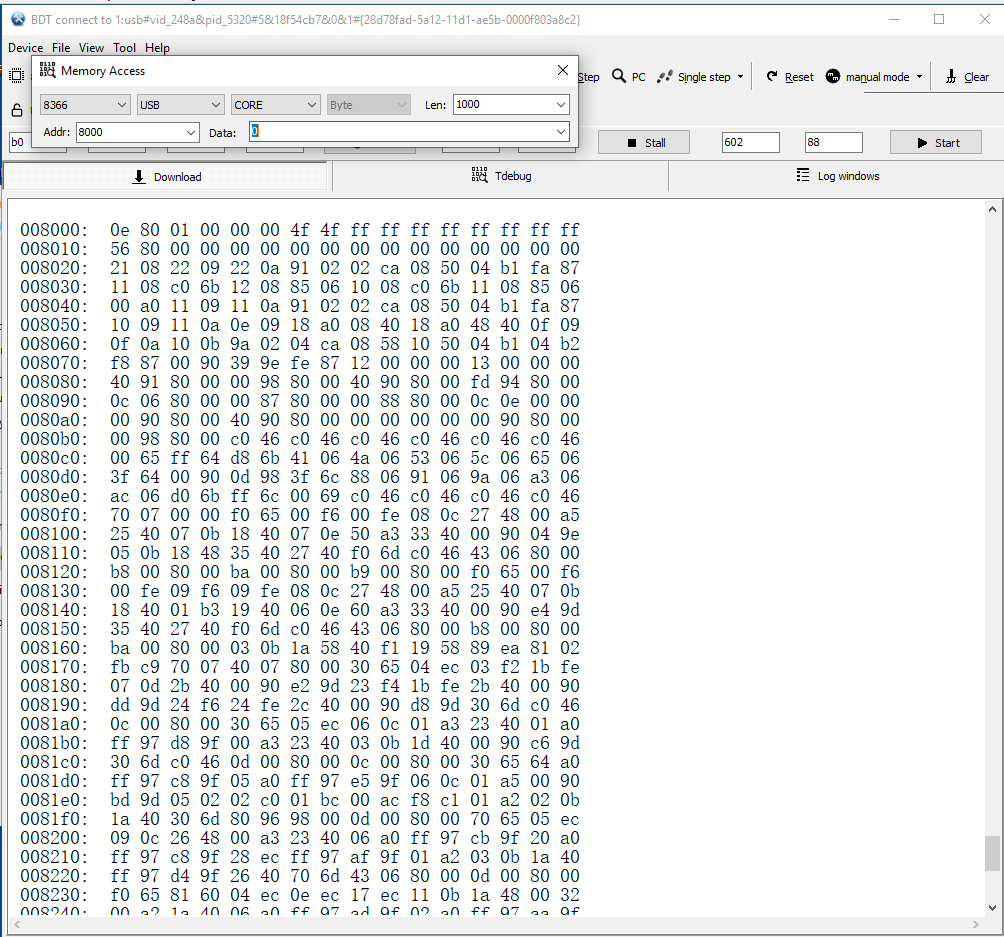Screen dimensions: 1004x937
Task: Switch to the Download tab
Action: (x=167, y=177)
